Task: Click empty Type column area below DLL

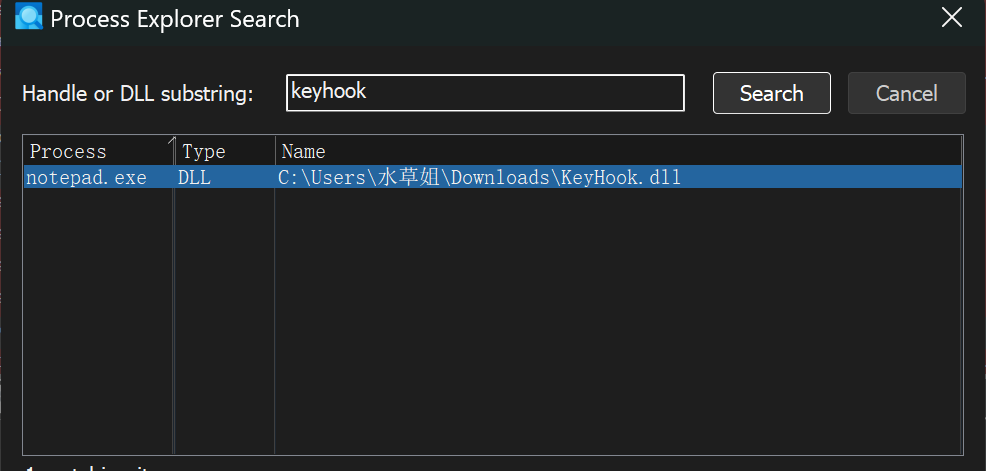Action: (224, 321)
